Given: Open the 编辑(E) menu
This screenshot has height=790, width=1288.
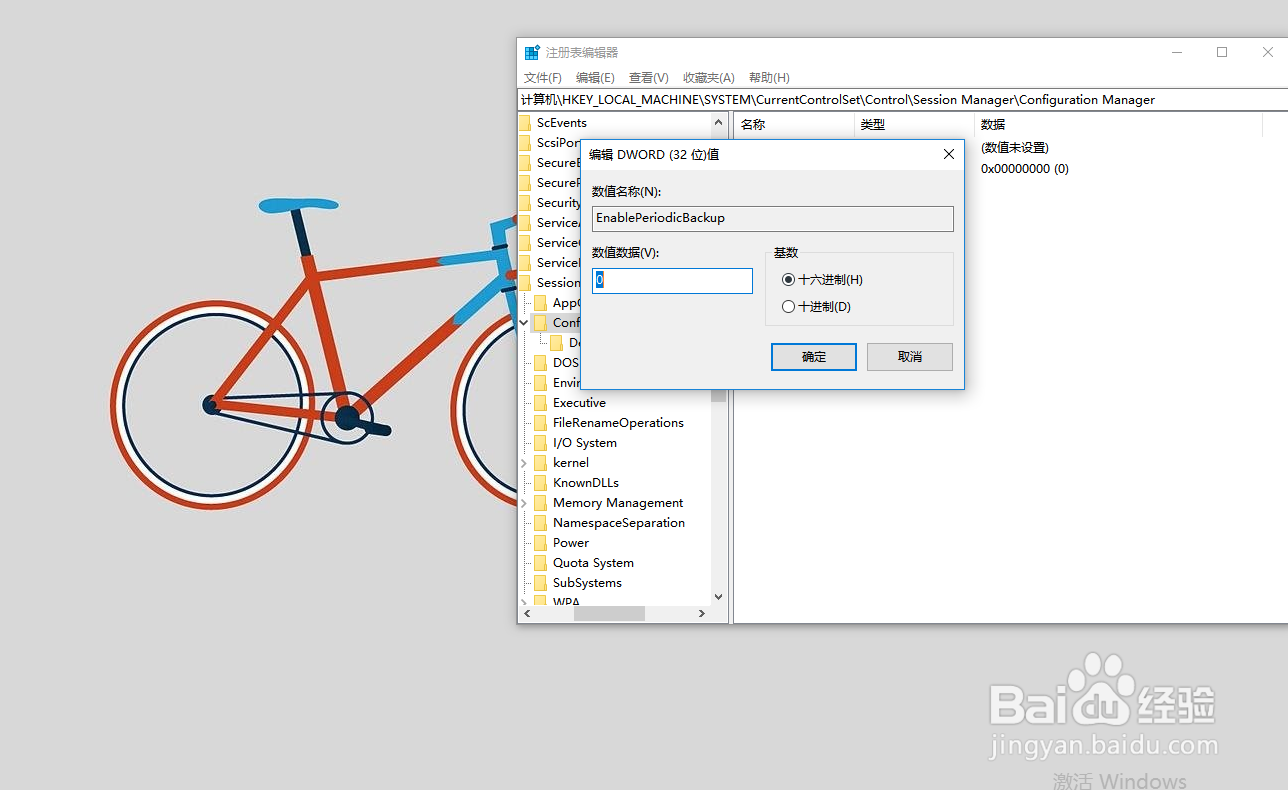Looking at the screenshot, I should tap(595, 78).
